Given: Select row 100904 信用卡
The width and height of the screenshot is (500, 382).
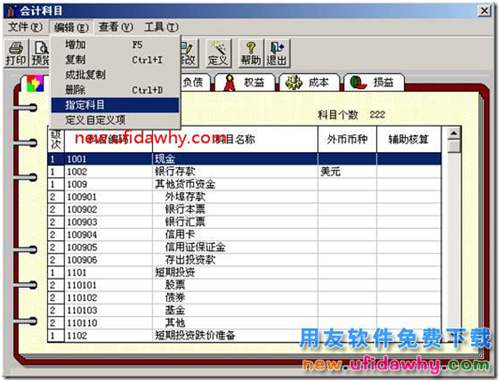Looking at the screenshot, I should tap(245, 235).
